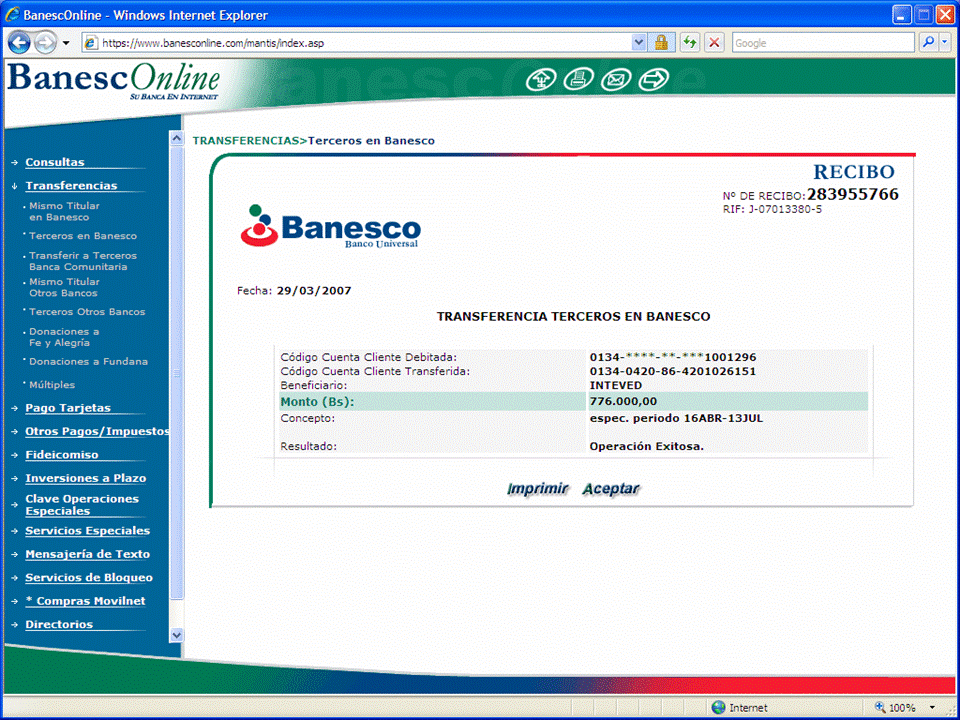Open Servicios de Bloqueo menu

[89, 577]
